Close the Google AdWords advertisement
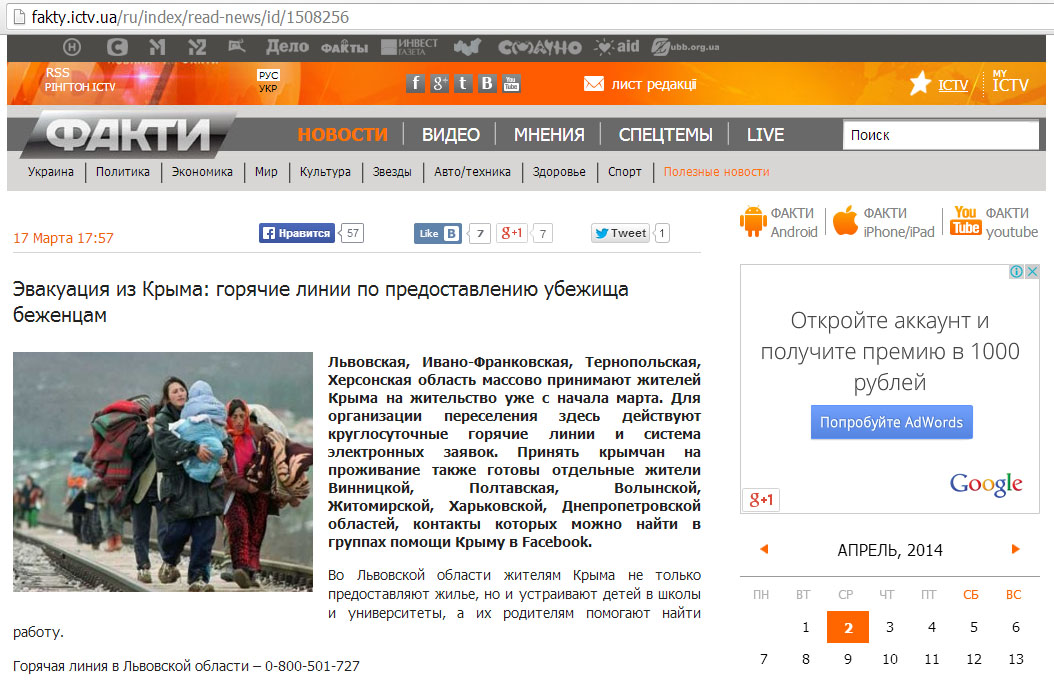Image resolution: width=1054 pixels, height=681 pixels. [1031, 272]
